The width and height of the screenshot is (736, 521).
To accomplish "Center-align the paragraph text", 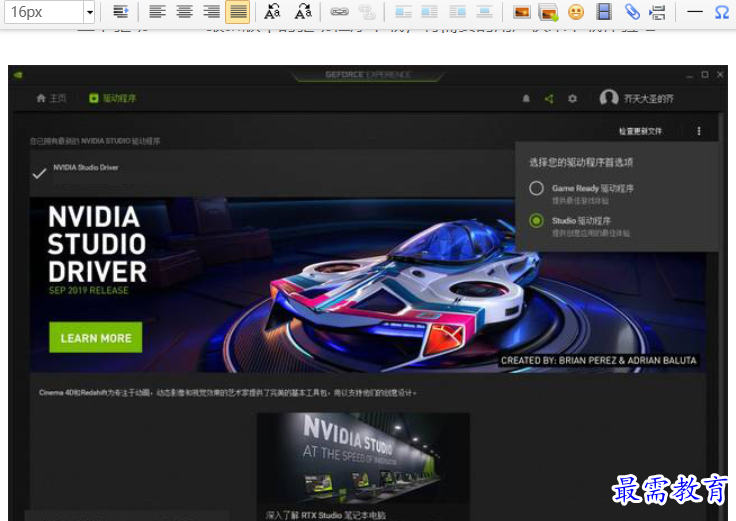I will click(184, 12).
